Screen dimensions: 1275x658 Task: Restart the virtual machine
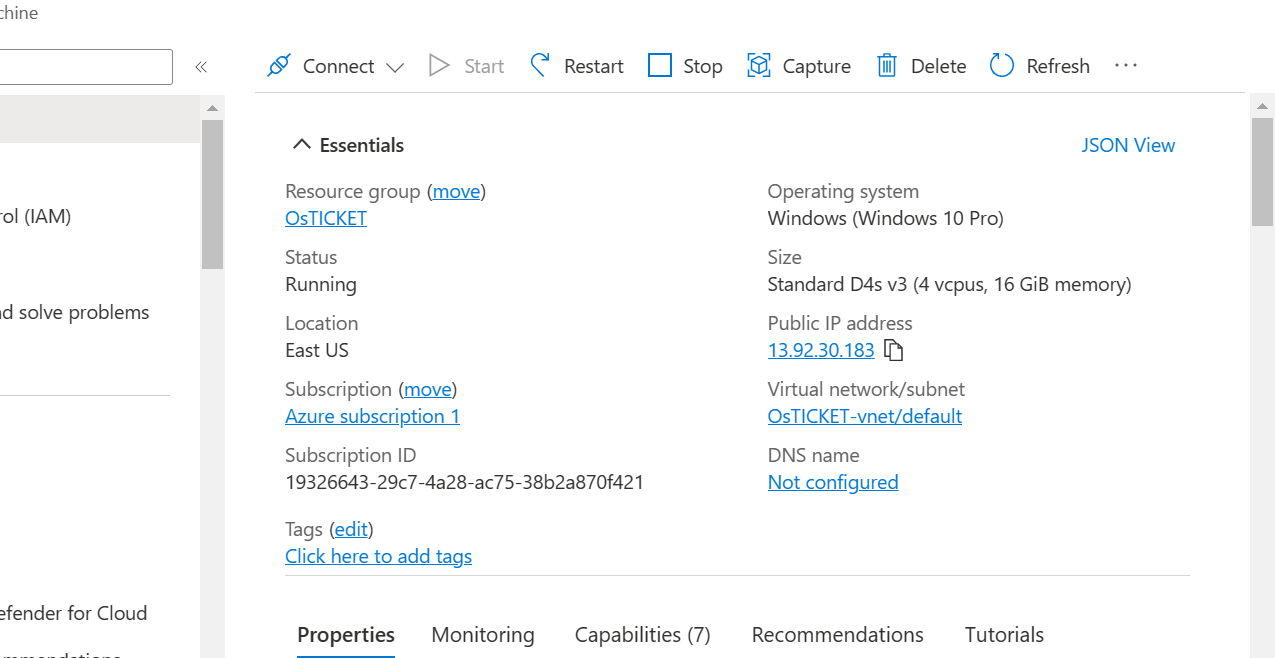[x=576, y=66]
